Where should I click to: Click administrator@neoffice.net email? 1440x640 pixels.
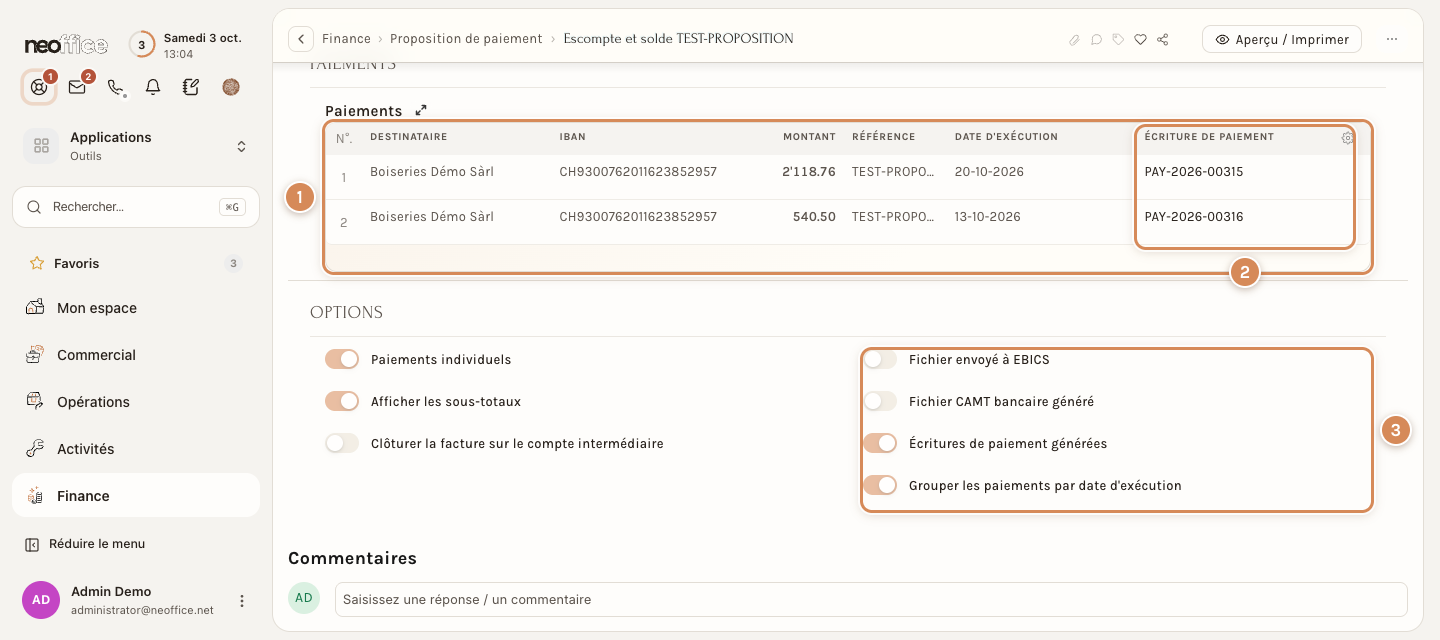[142, 610]
